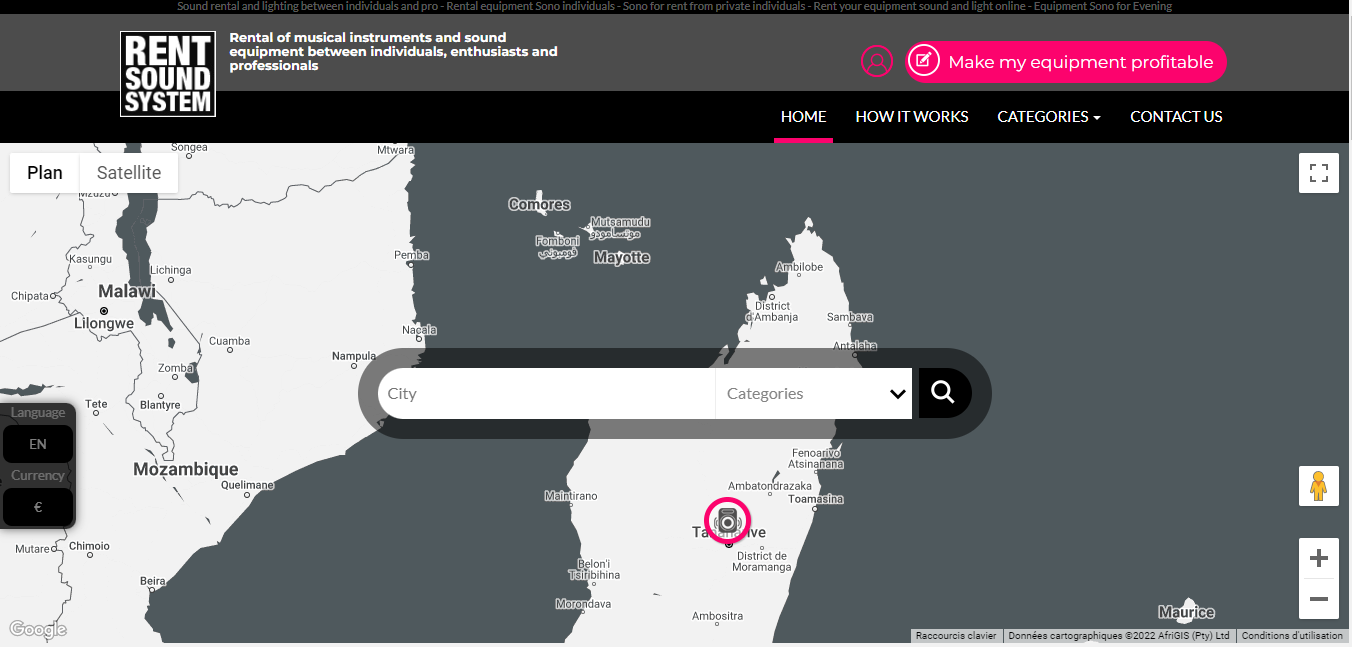Open the How It Works page

click(x=911, y=117)
